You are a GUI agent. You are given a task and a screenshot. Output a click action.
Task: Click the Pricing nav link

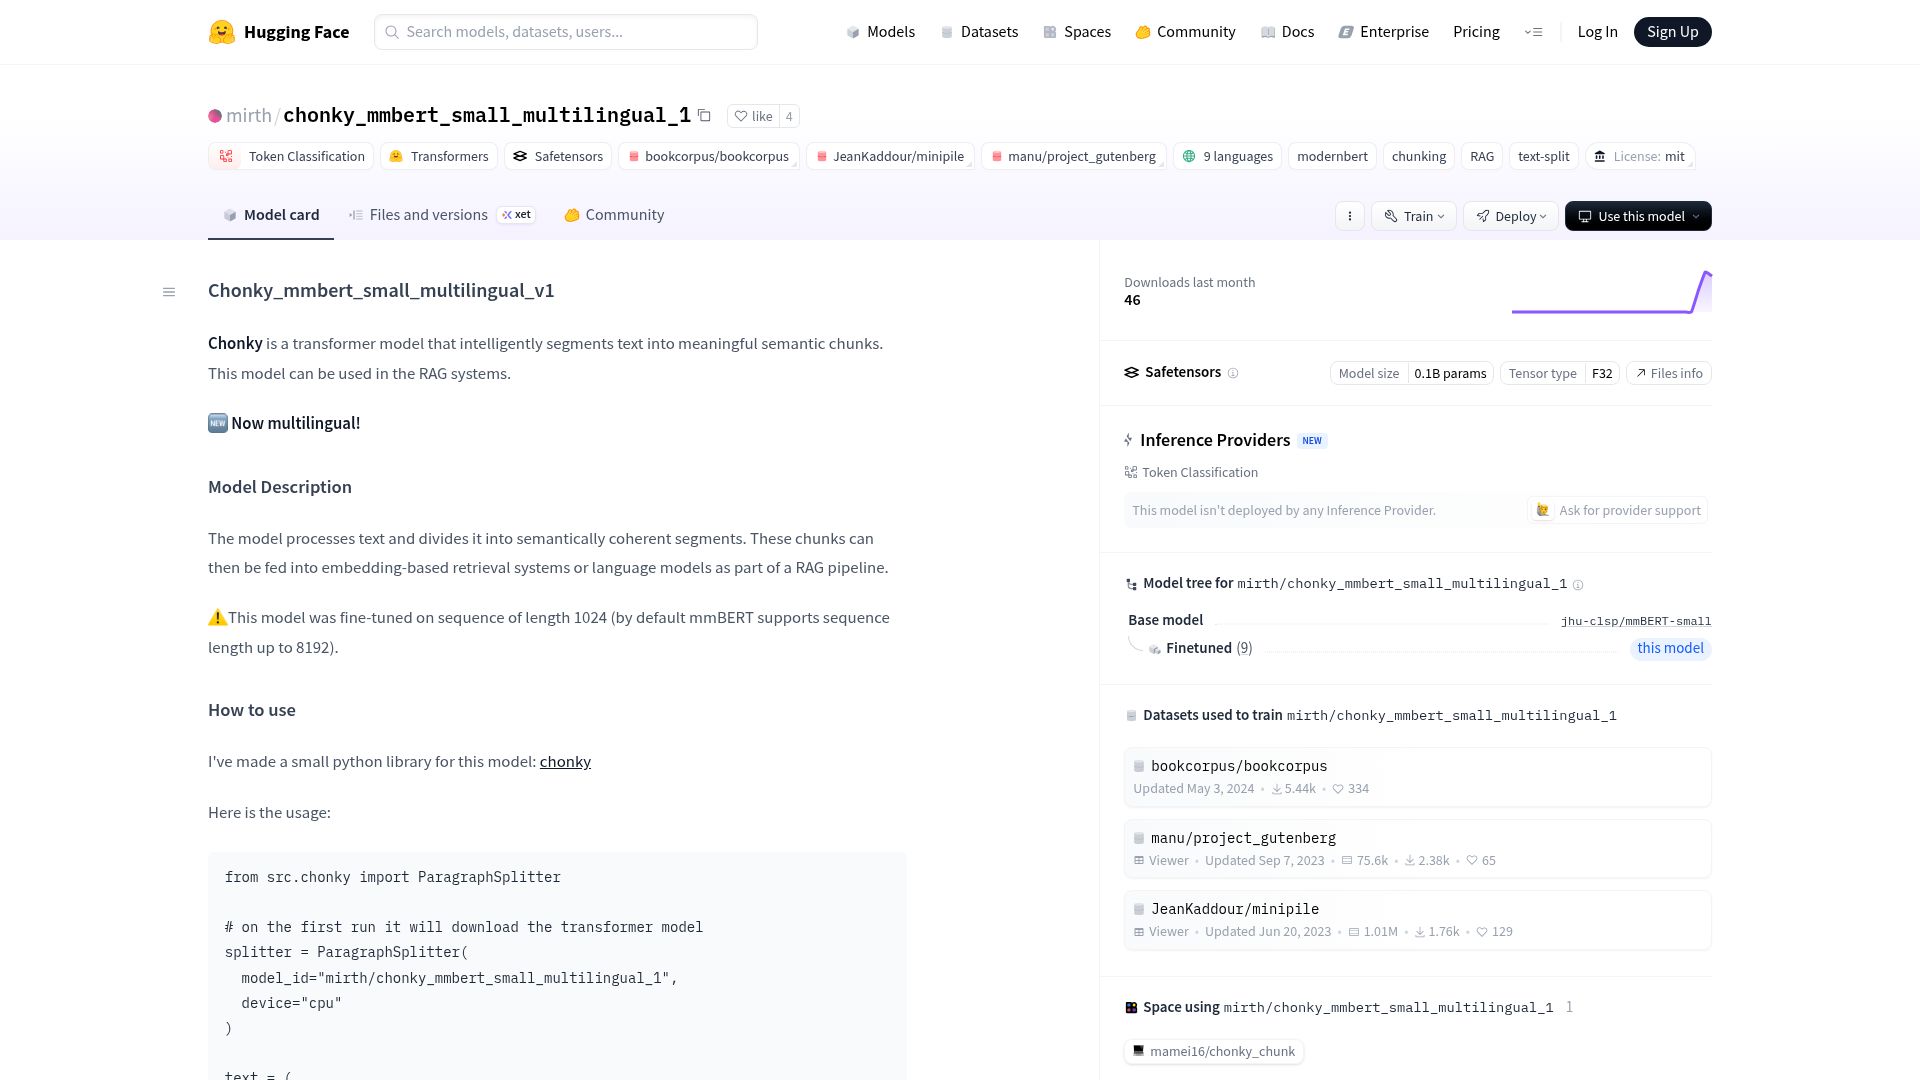click(1476, 32)
